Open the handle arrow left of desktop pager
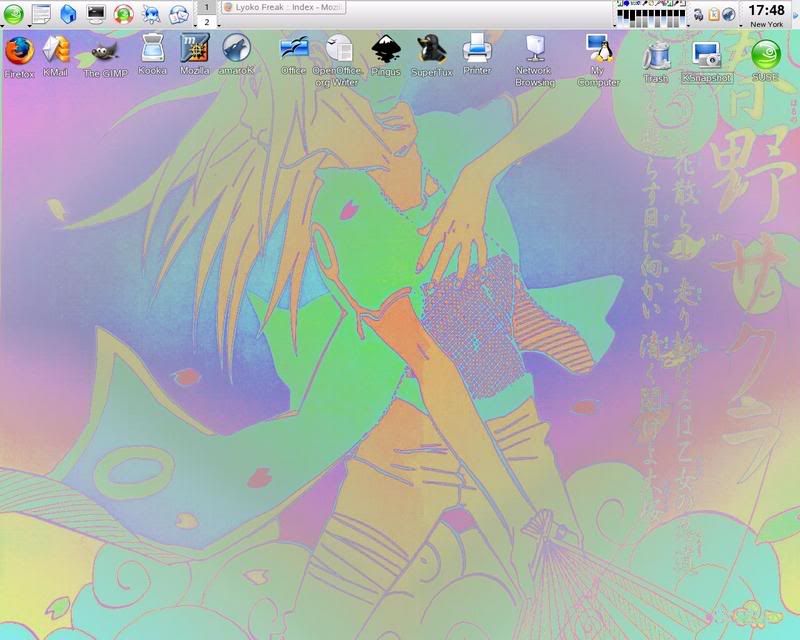Viewport: 800px width, 640px height. (195, 26)
